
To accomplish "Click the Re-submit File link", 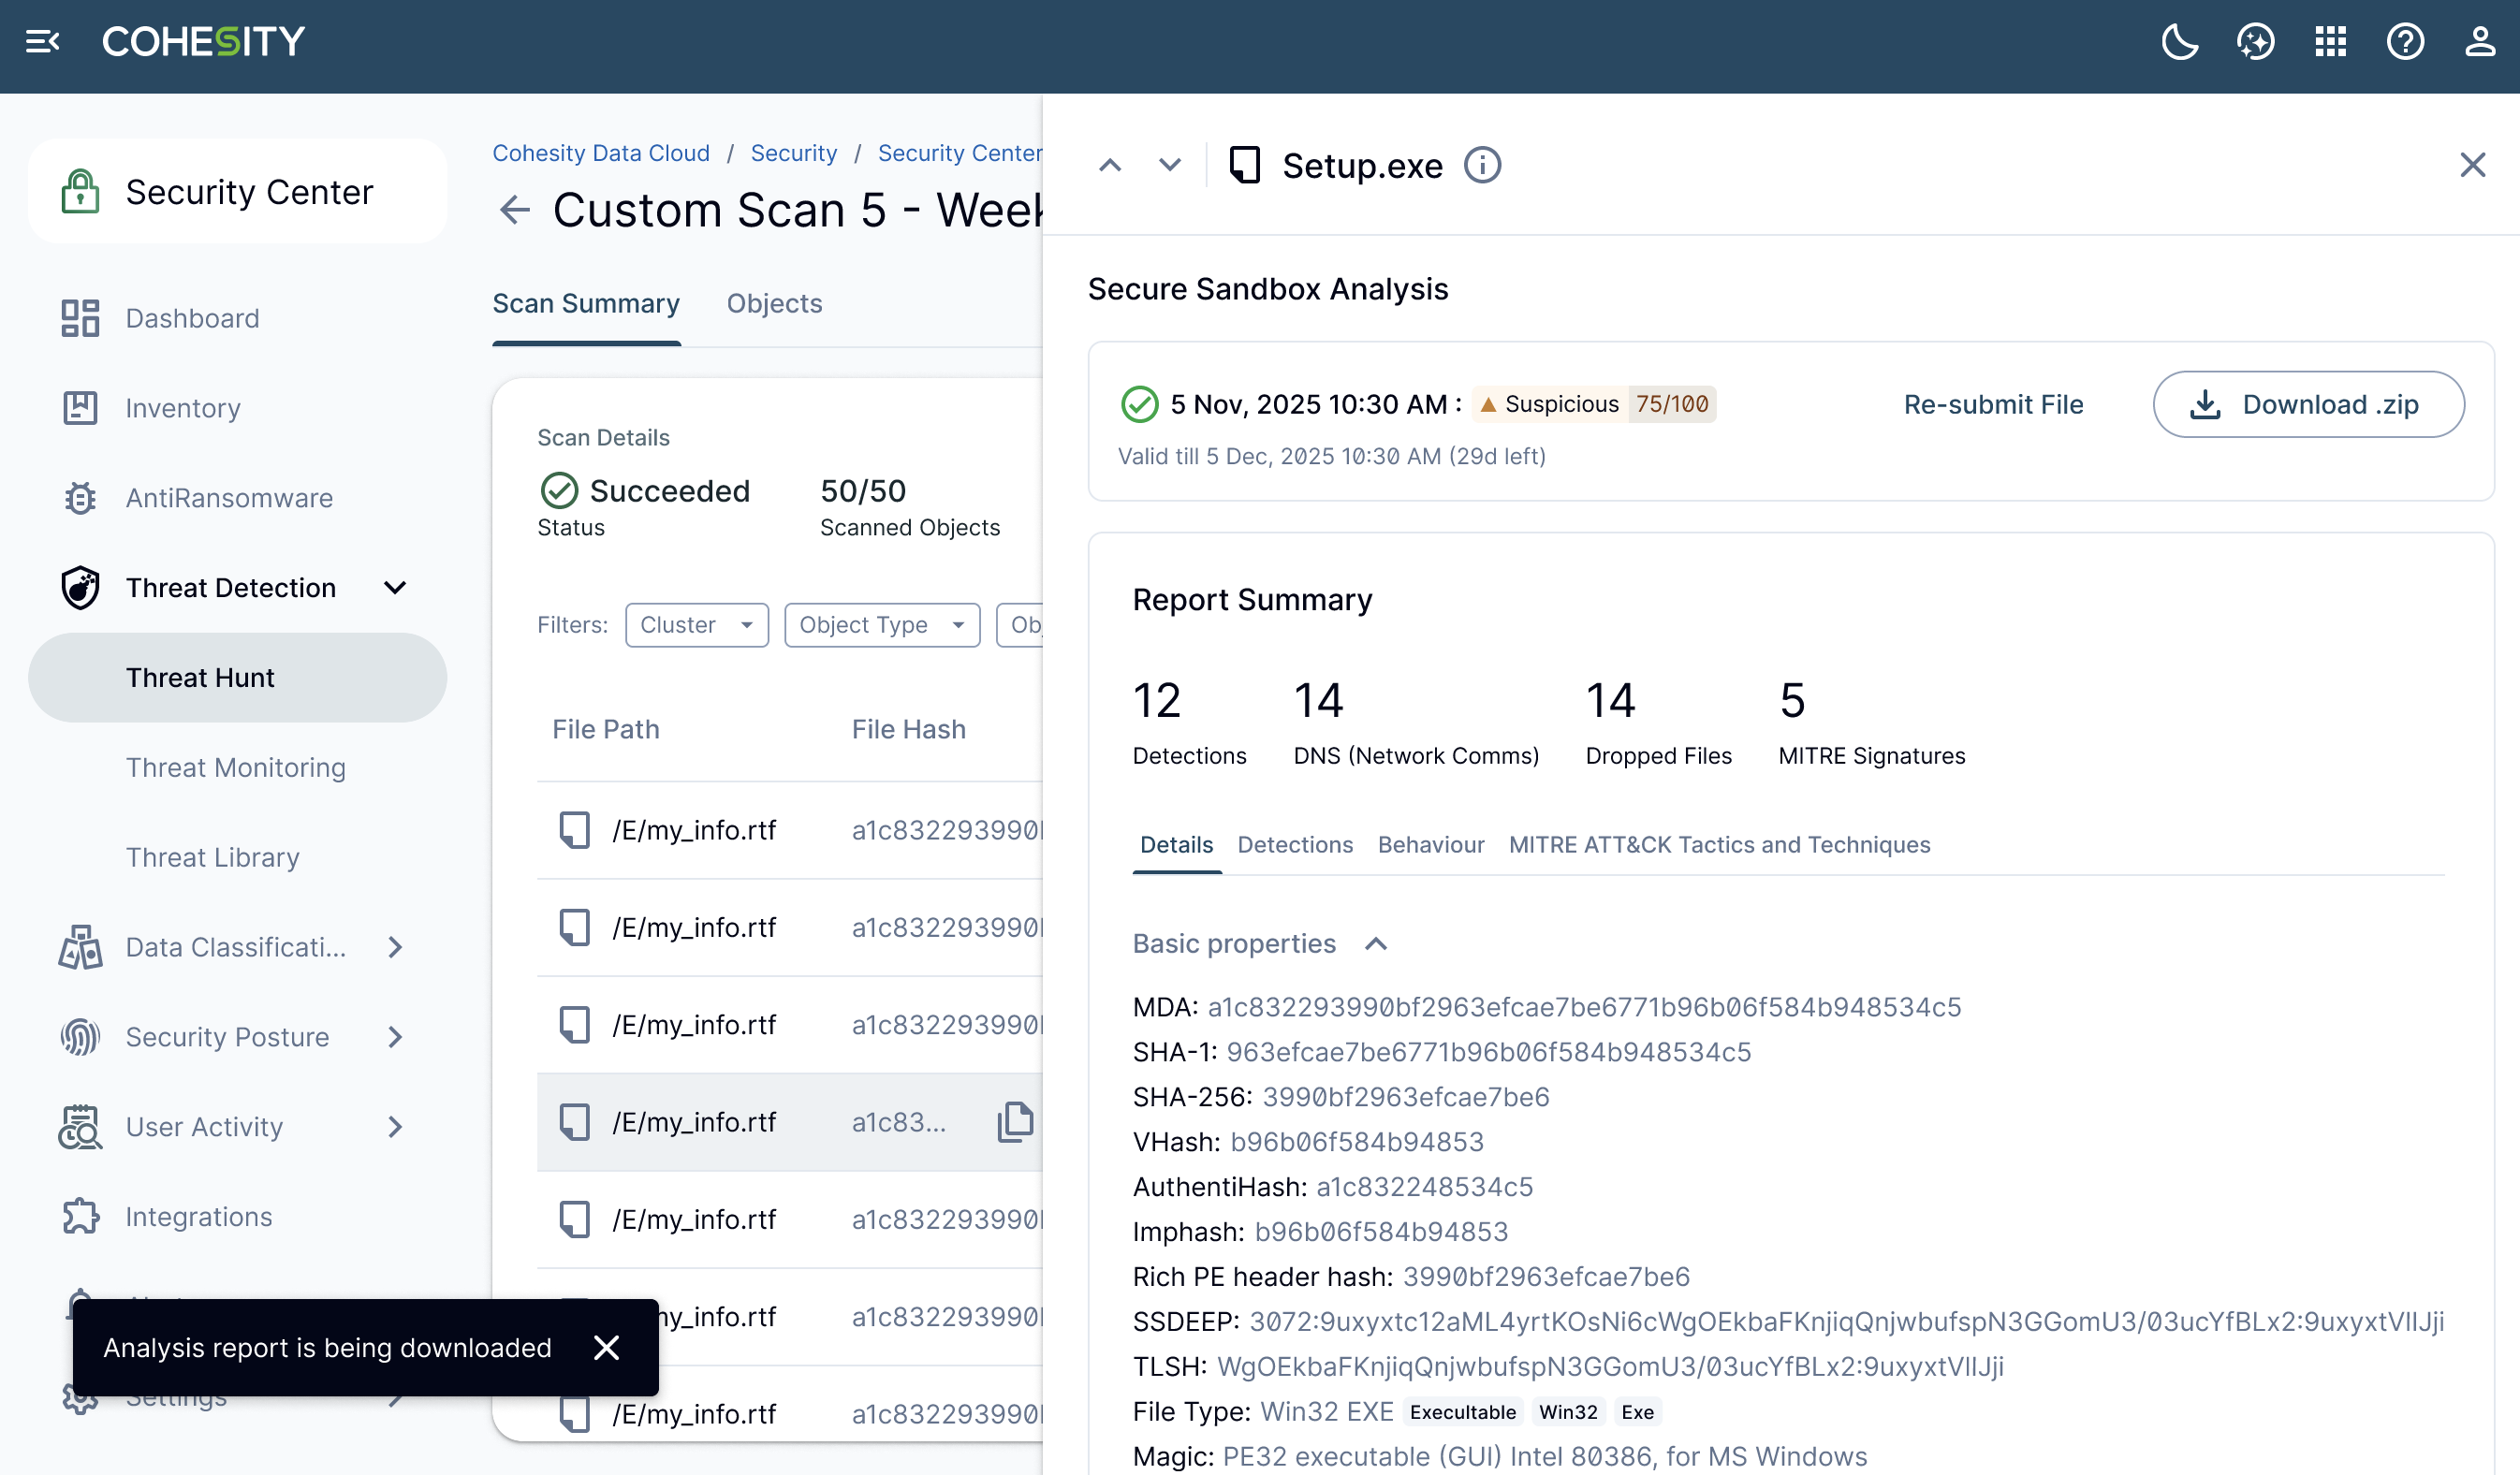I will (1993, 404).
